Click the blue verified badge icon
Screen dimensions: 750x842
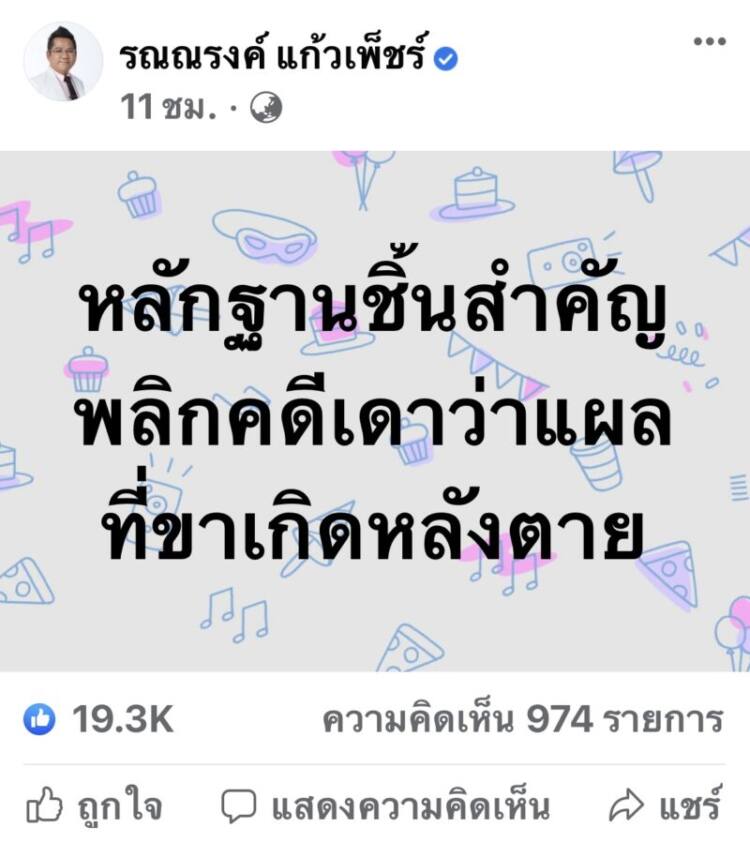(446, 59)
